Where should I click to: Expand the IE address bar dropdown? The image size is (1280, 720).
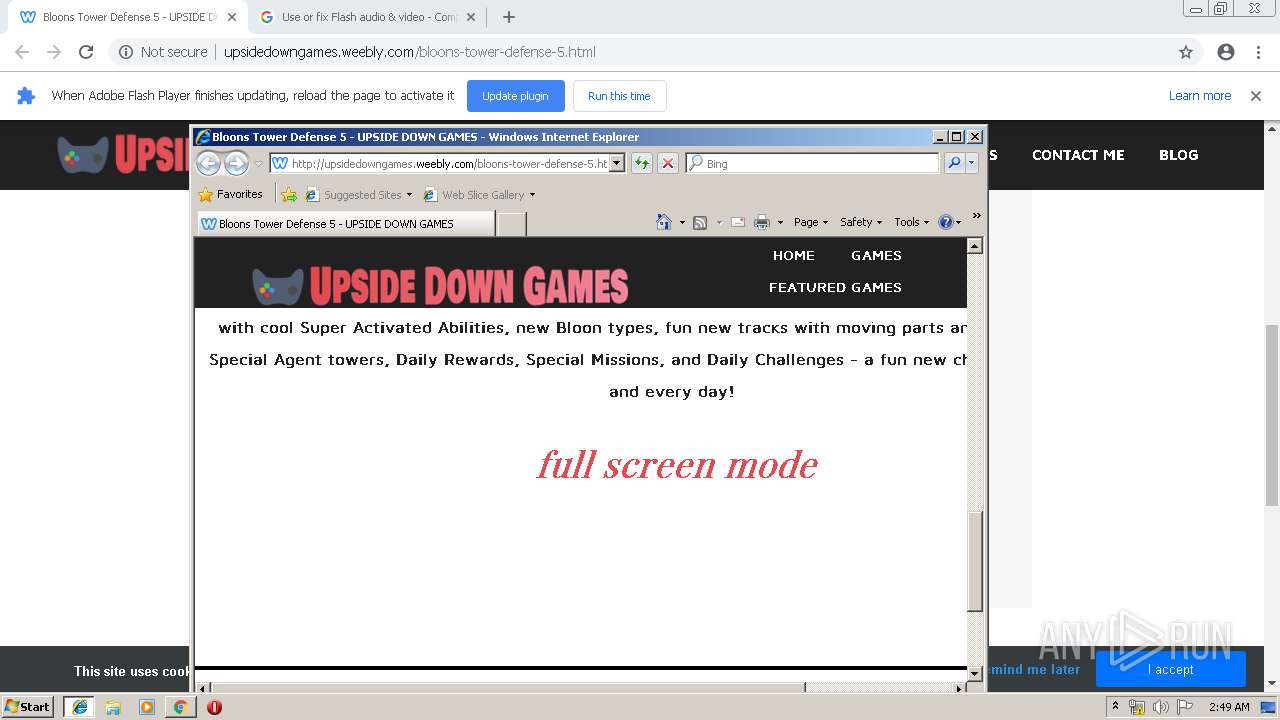(x=617, y=163)
